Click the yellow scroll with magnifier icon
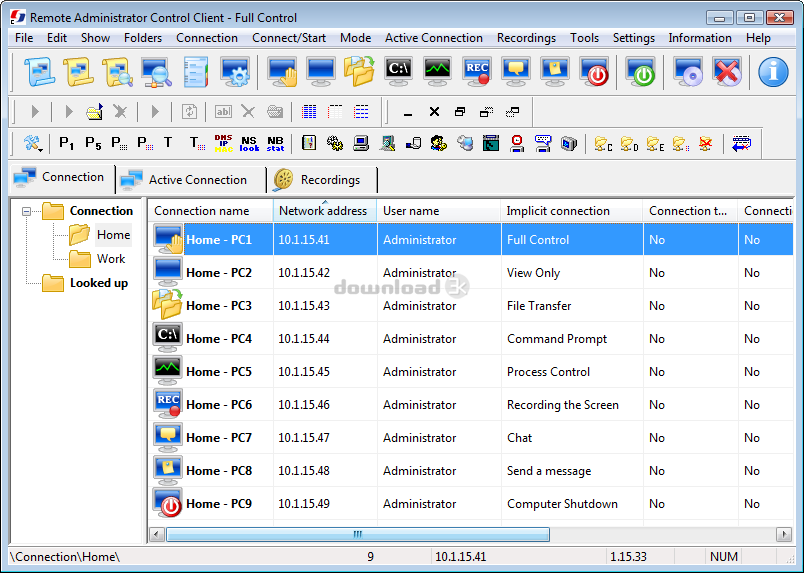 point(117,72)
